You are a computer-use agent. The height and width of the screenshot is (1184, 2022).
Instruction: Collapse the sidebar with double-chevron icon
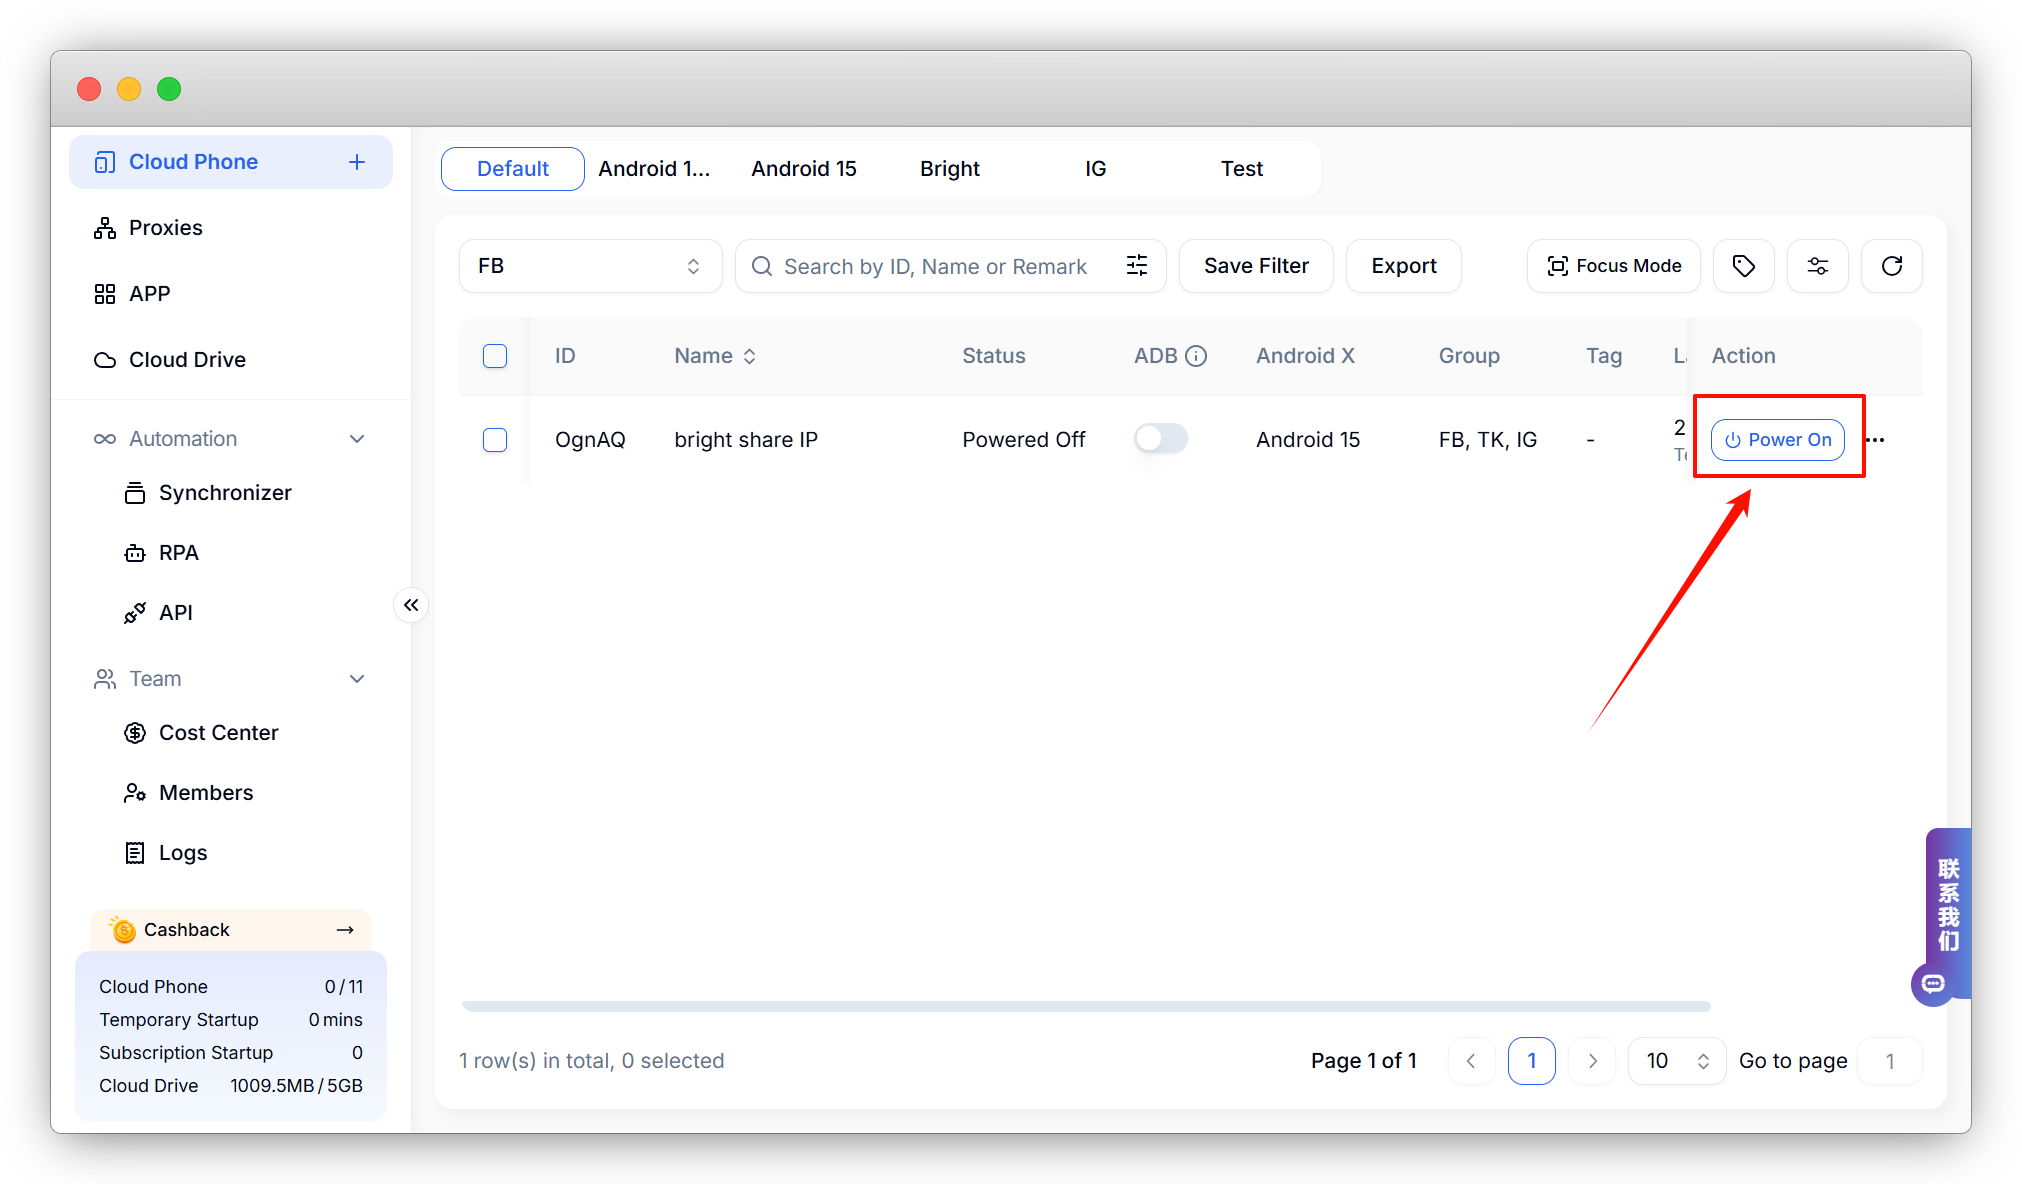411,605
